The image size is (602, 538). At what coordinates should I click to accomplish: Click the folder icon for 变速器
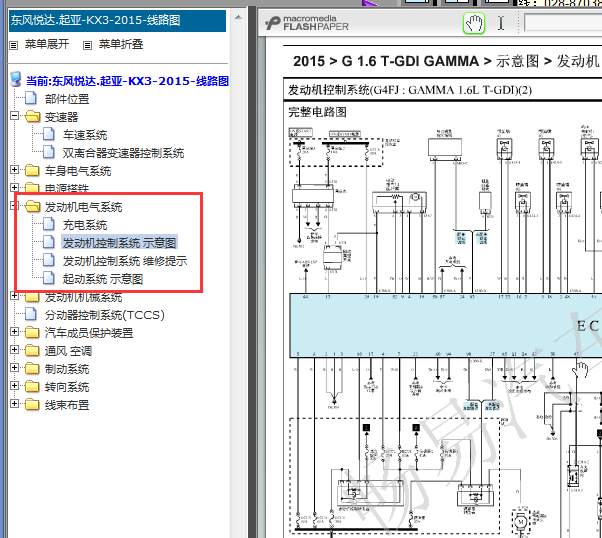click(33, 116)
